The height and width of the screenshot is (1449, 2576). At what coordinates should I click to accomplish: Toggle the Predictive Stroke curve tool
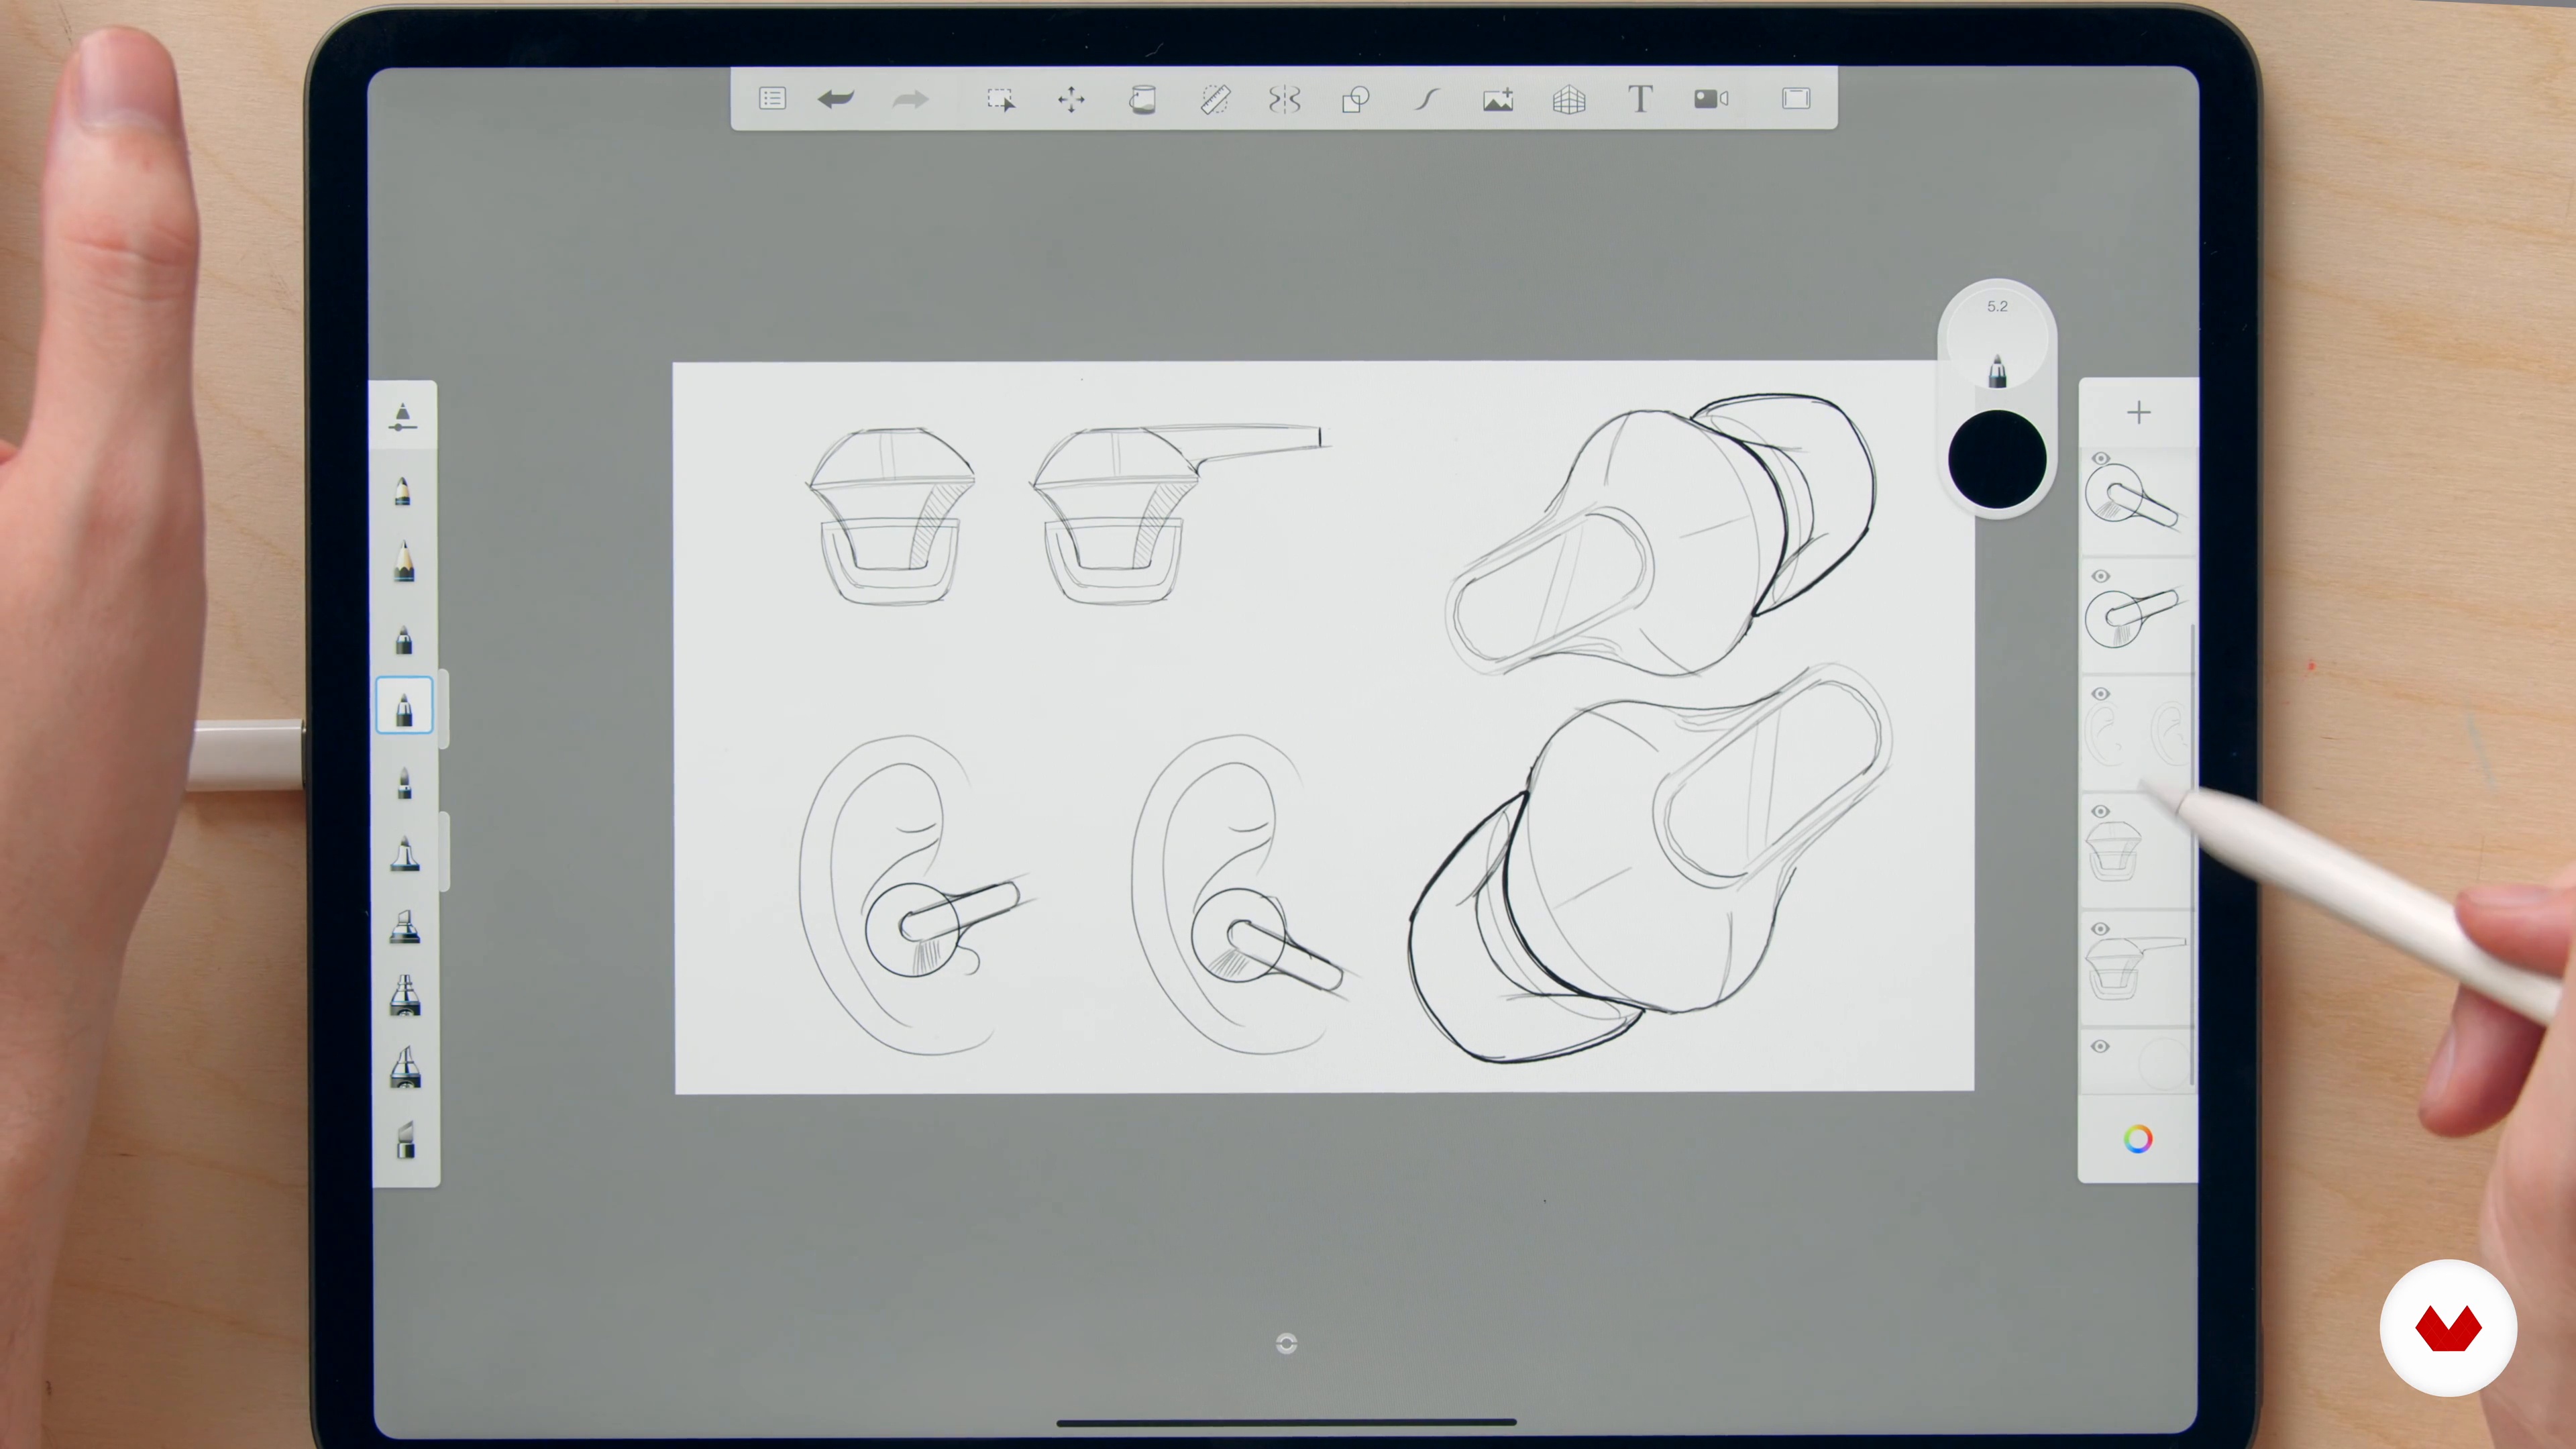[x=1427, y=99]
